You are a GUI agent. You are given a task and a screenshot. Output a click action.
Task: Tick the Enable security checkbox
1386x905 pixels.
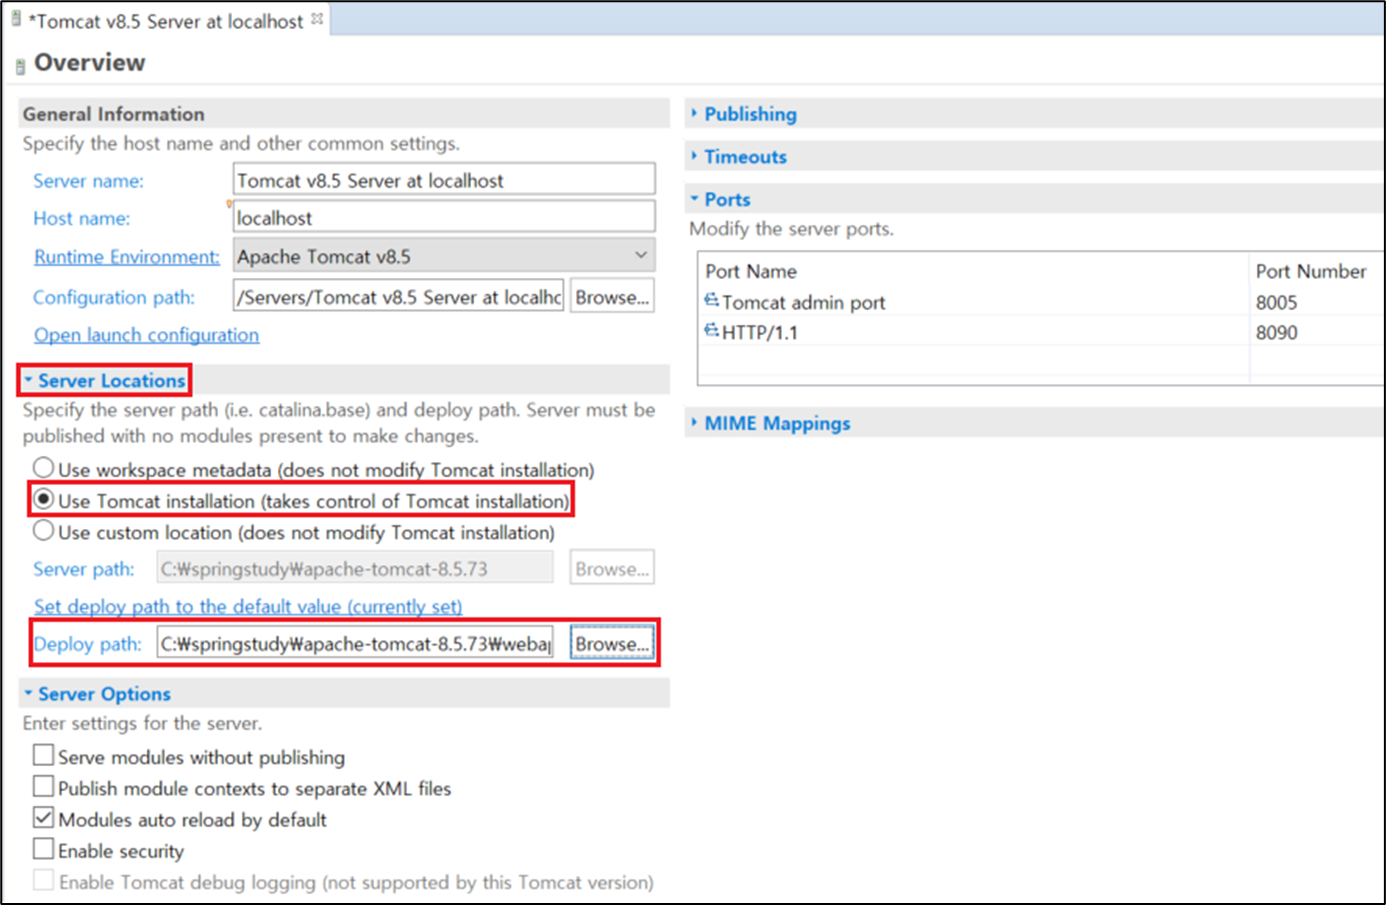click(43, 849)
